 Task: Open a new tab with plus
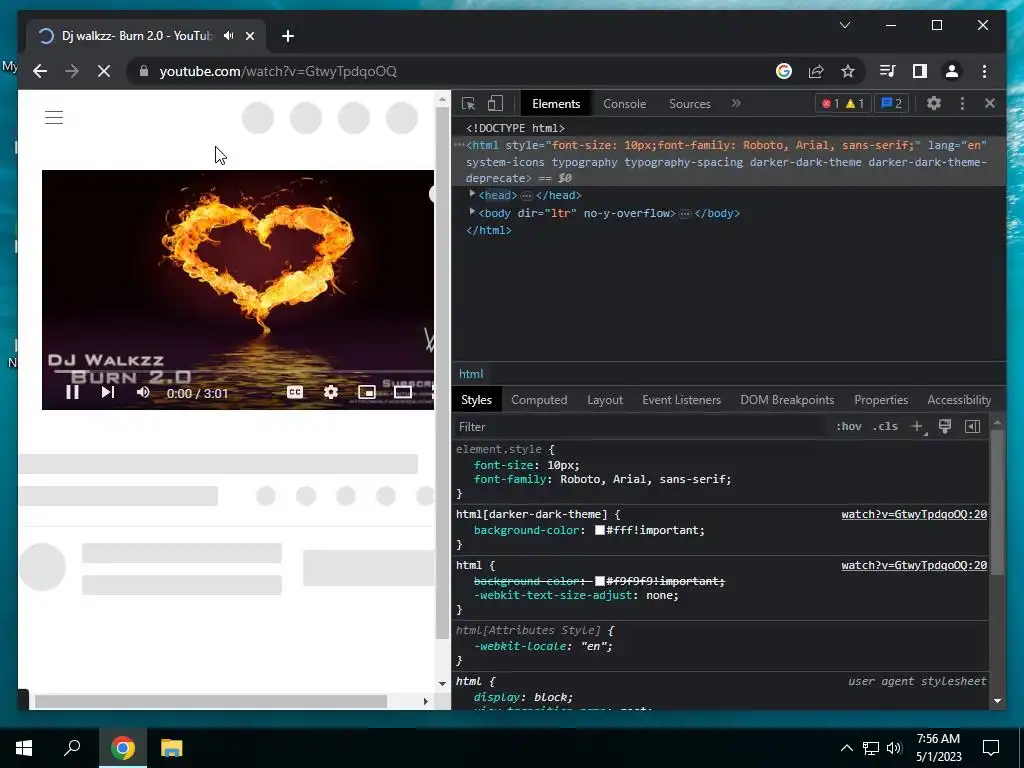click(288, 36)
